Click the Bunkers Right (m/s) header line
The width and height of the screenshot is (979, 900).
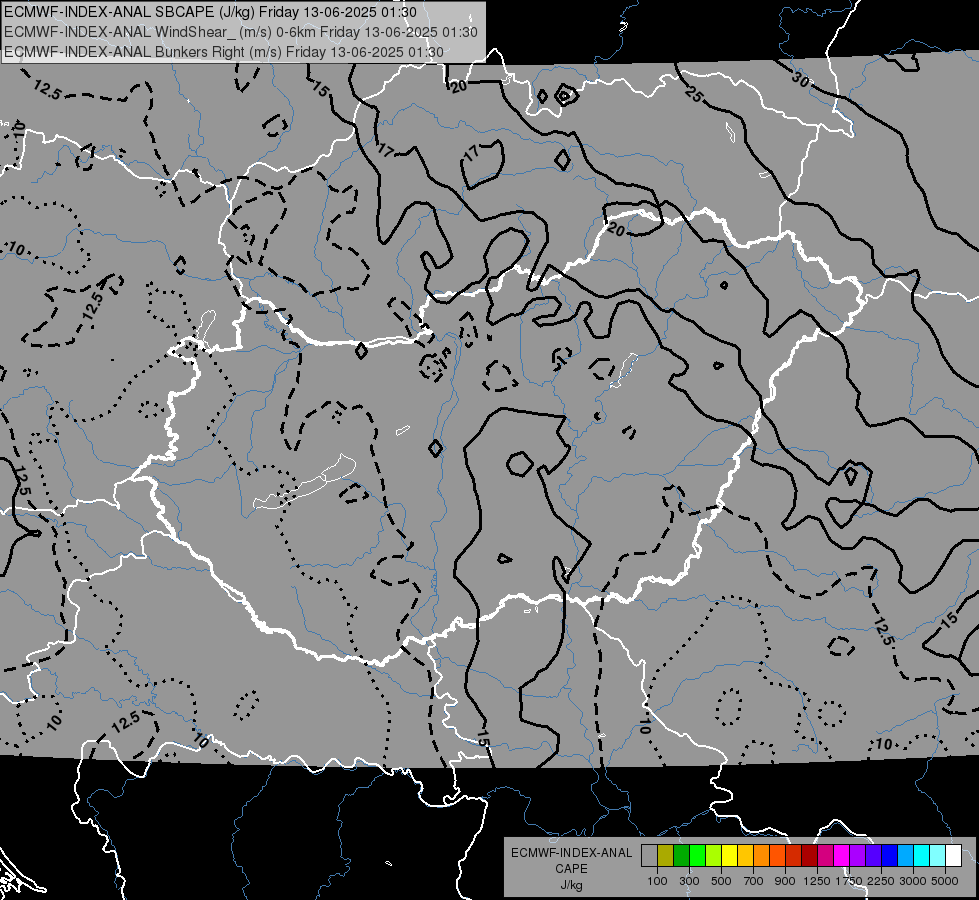tap(224, 52)
